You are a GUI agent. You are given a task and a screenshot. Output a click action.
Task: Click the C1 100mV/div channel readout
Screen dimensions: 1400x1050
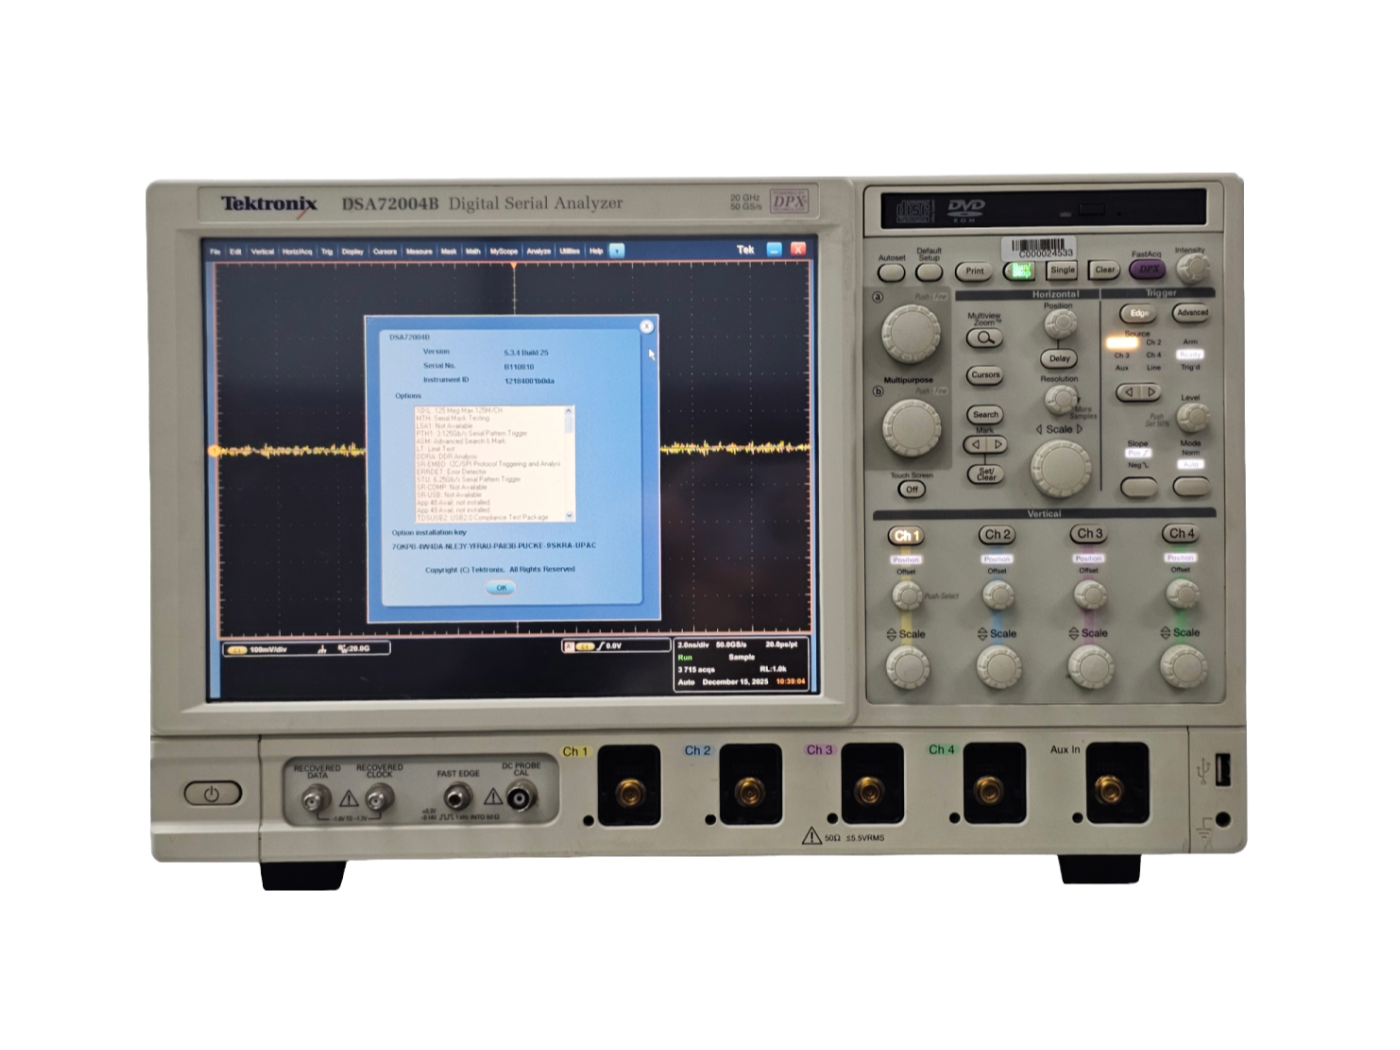point(306,649)
